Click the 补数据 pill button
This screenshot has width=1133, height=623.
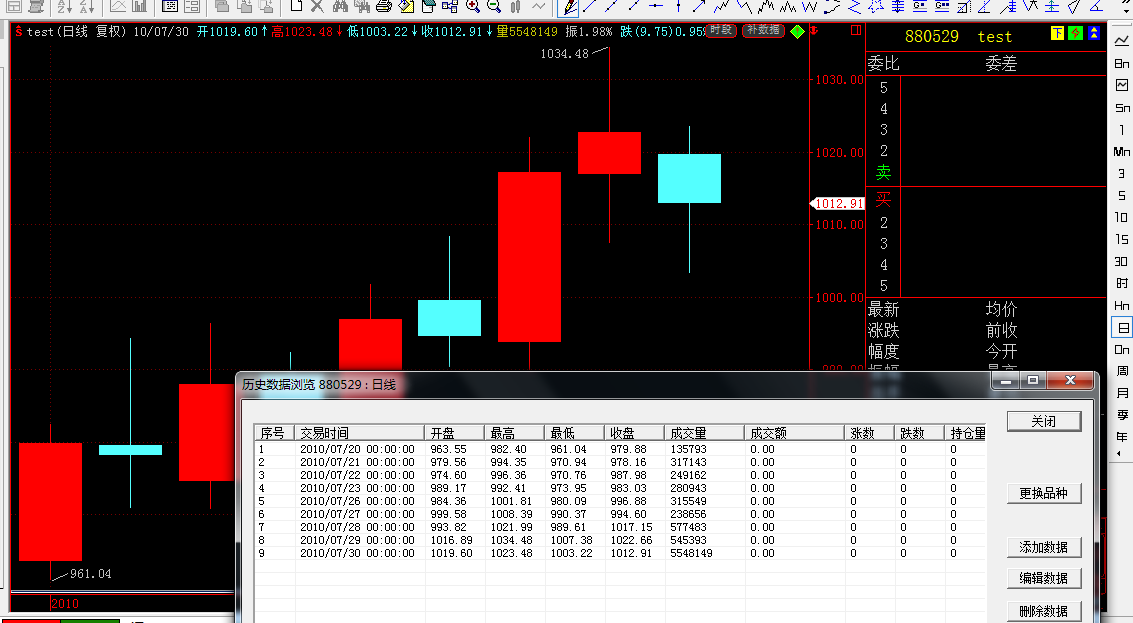click(763, 30)
